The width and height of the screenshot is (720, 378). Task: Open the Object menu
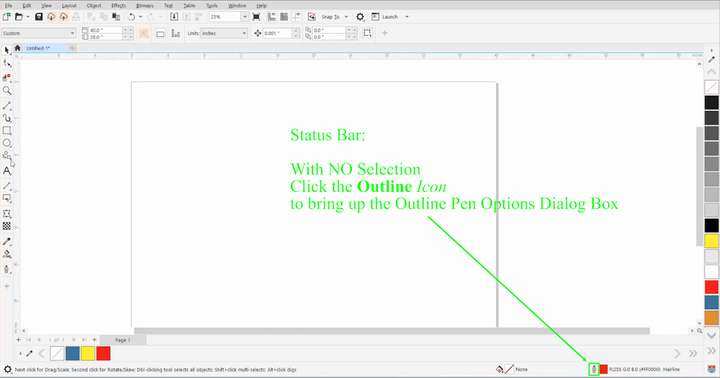(x=94, y=6)
